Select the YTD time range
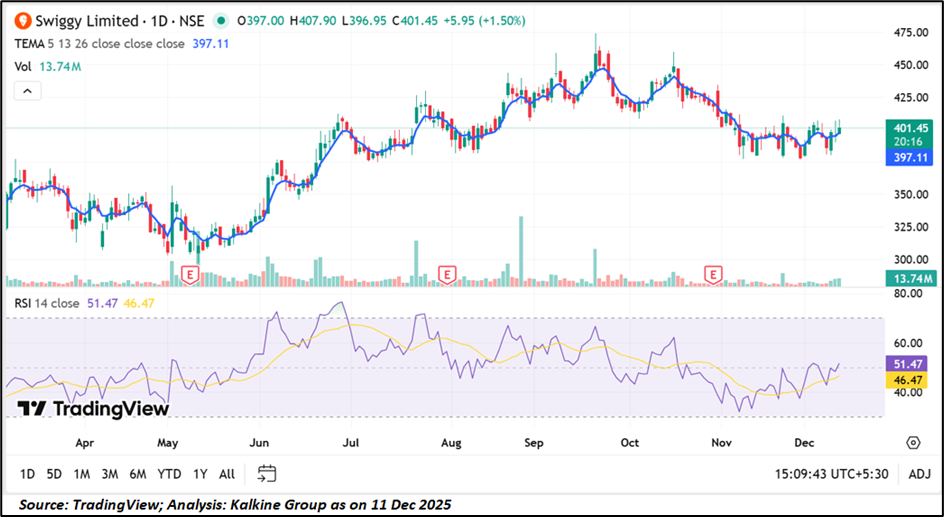944x517 pixels. point(169,473)
